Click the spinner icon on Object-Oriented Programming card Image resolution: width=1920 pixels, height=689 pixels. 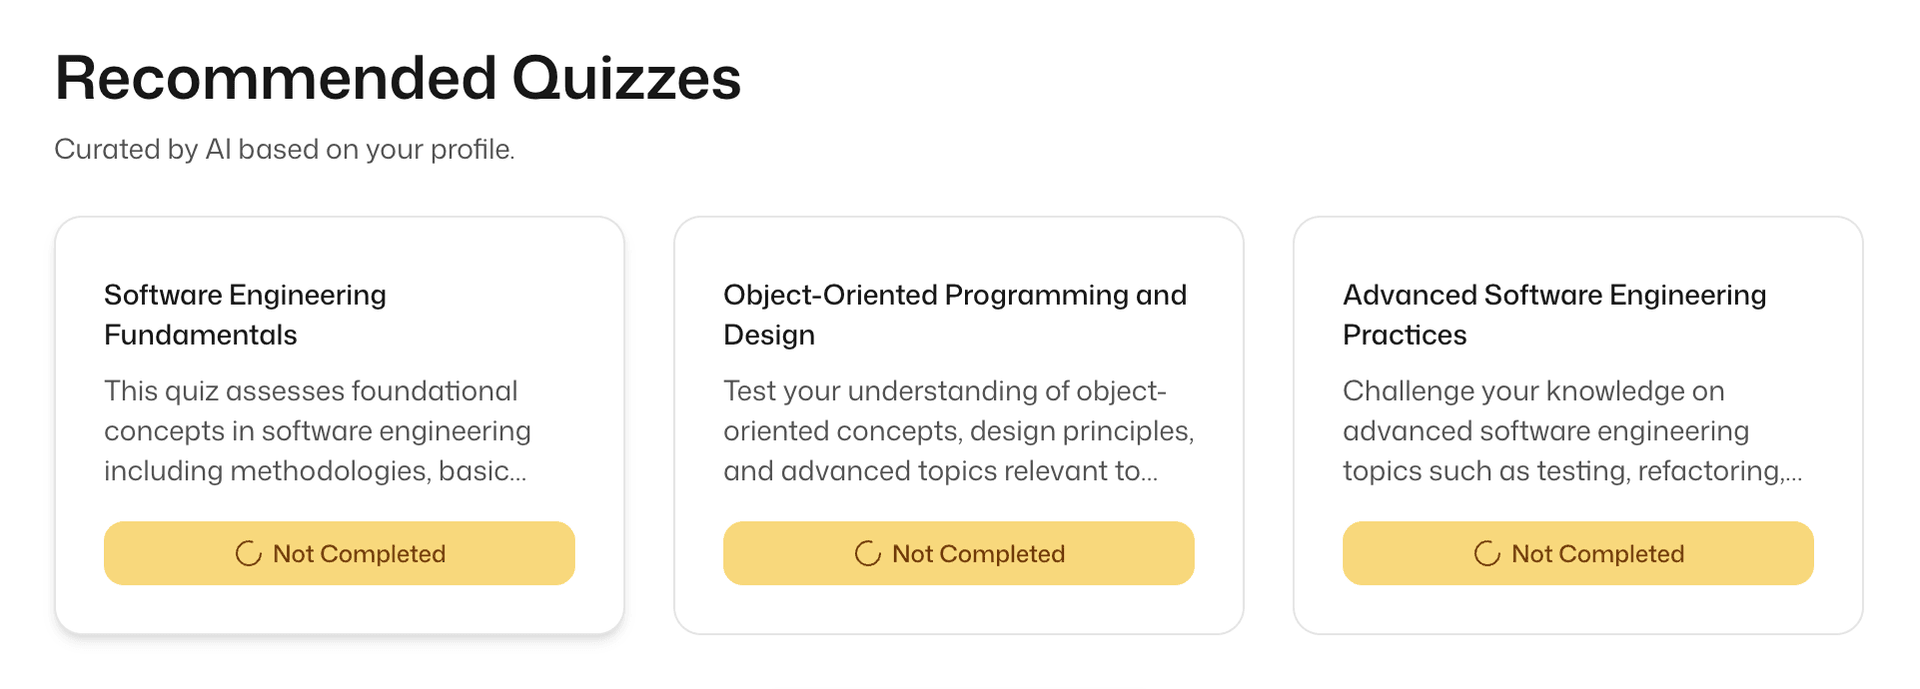867,554
